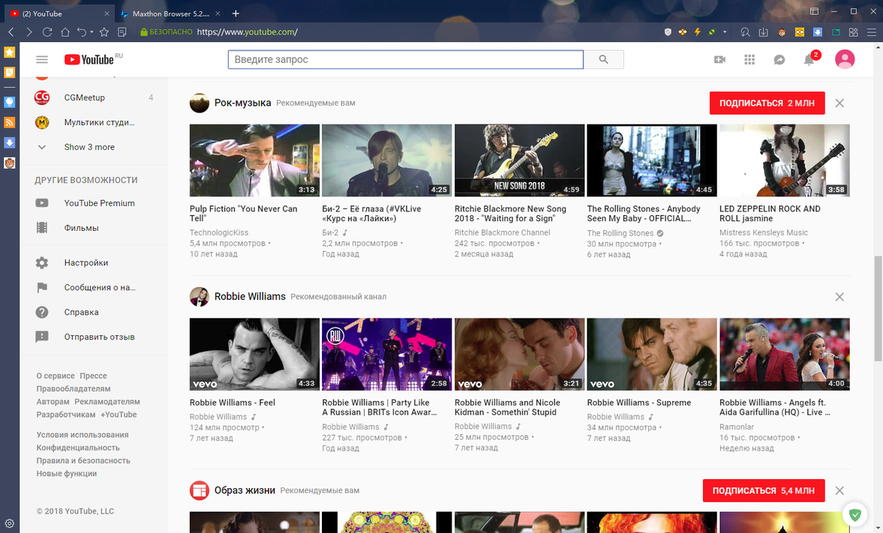
Task: Open sidebar settings gear at bottom
Action: [x=10, y=523]
